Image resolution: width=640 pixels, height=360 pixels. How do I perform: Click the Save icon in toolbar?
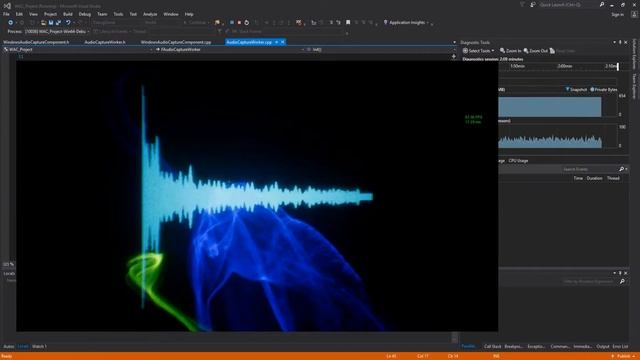click(51, 22)
